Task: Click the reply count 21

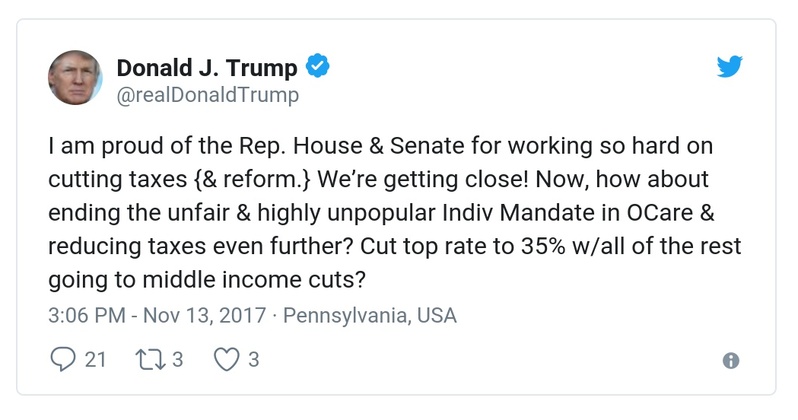Action: (95, 360)
